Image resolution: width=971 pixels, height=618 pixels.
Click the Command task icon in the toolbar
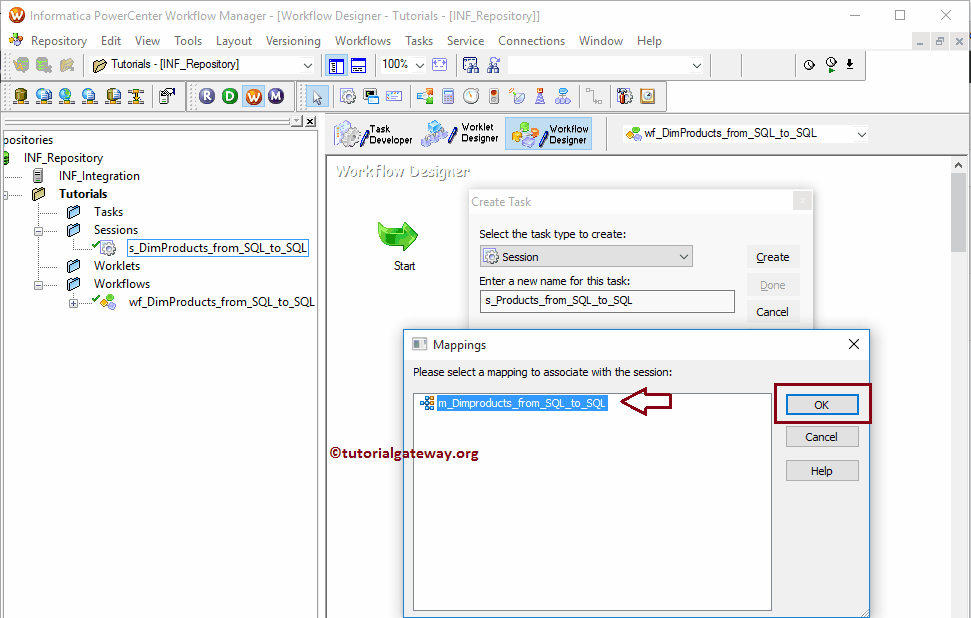point(371,97)
